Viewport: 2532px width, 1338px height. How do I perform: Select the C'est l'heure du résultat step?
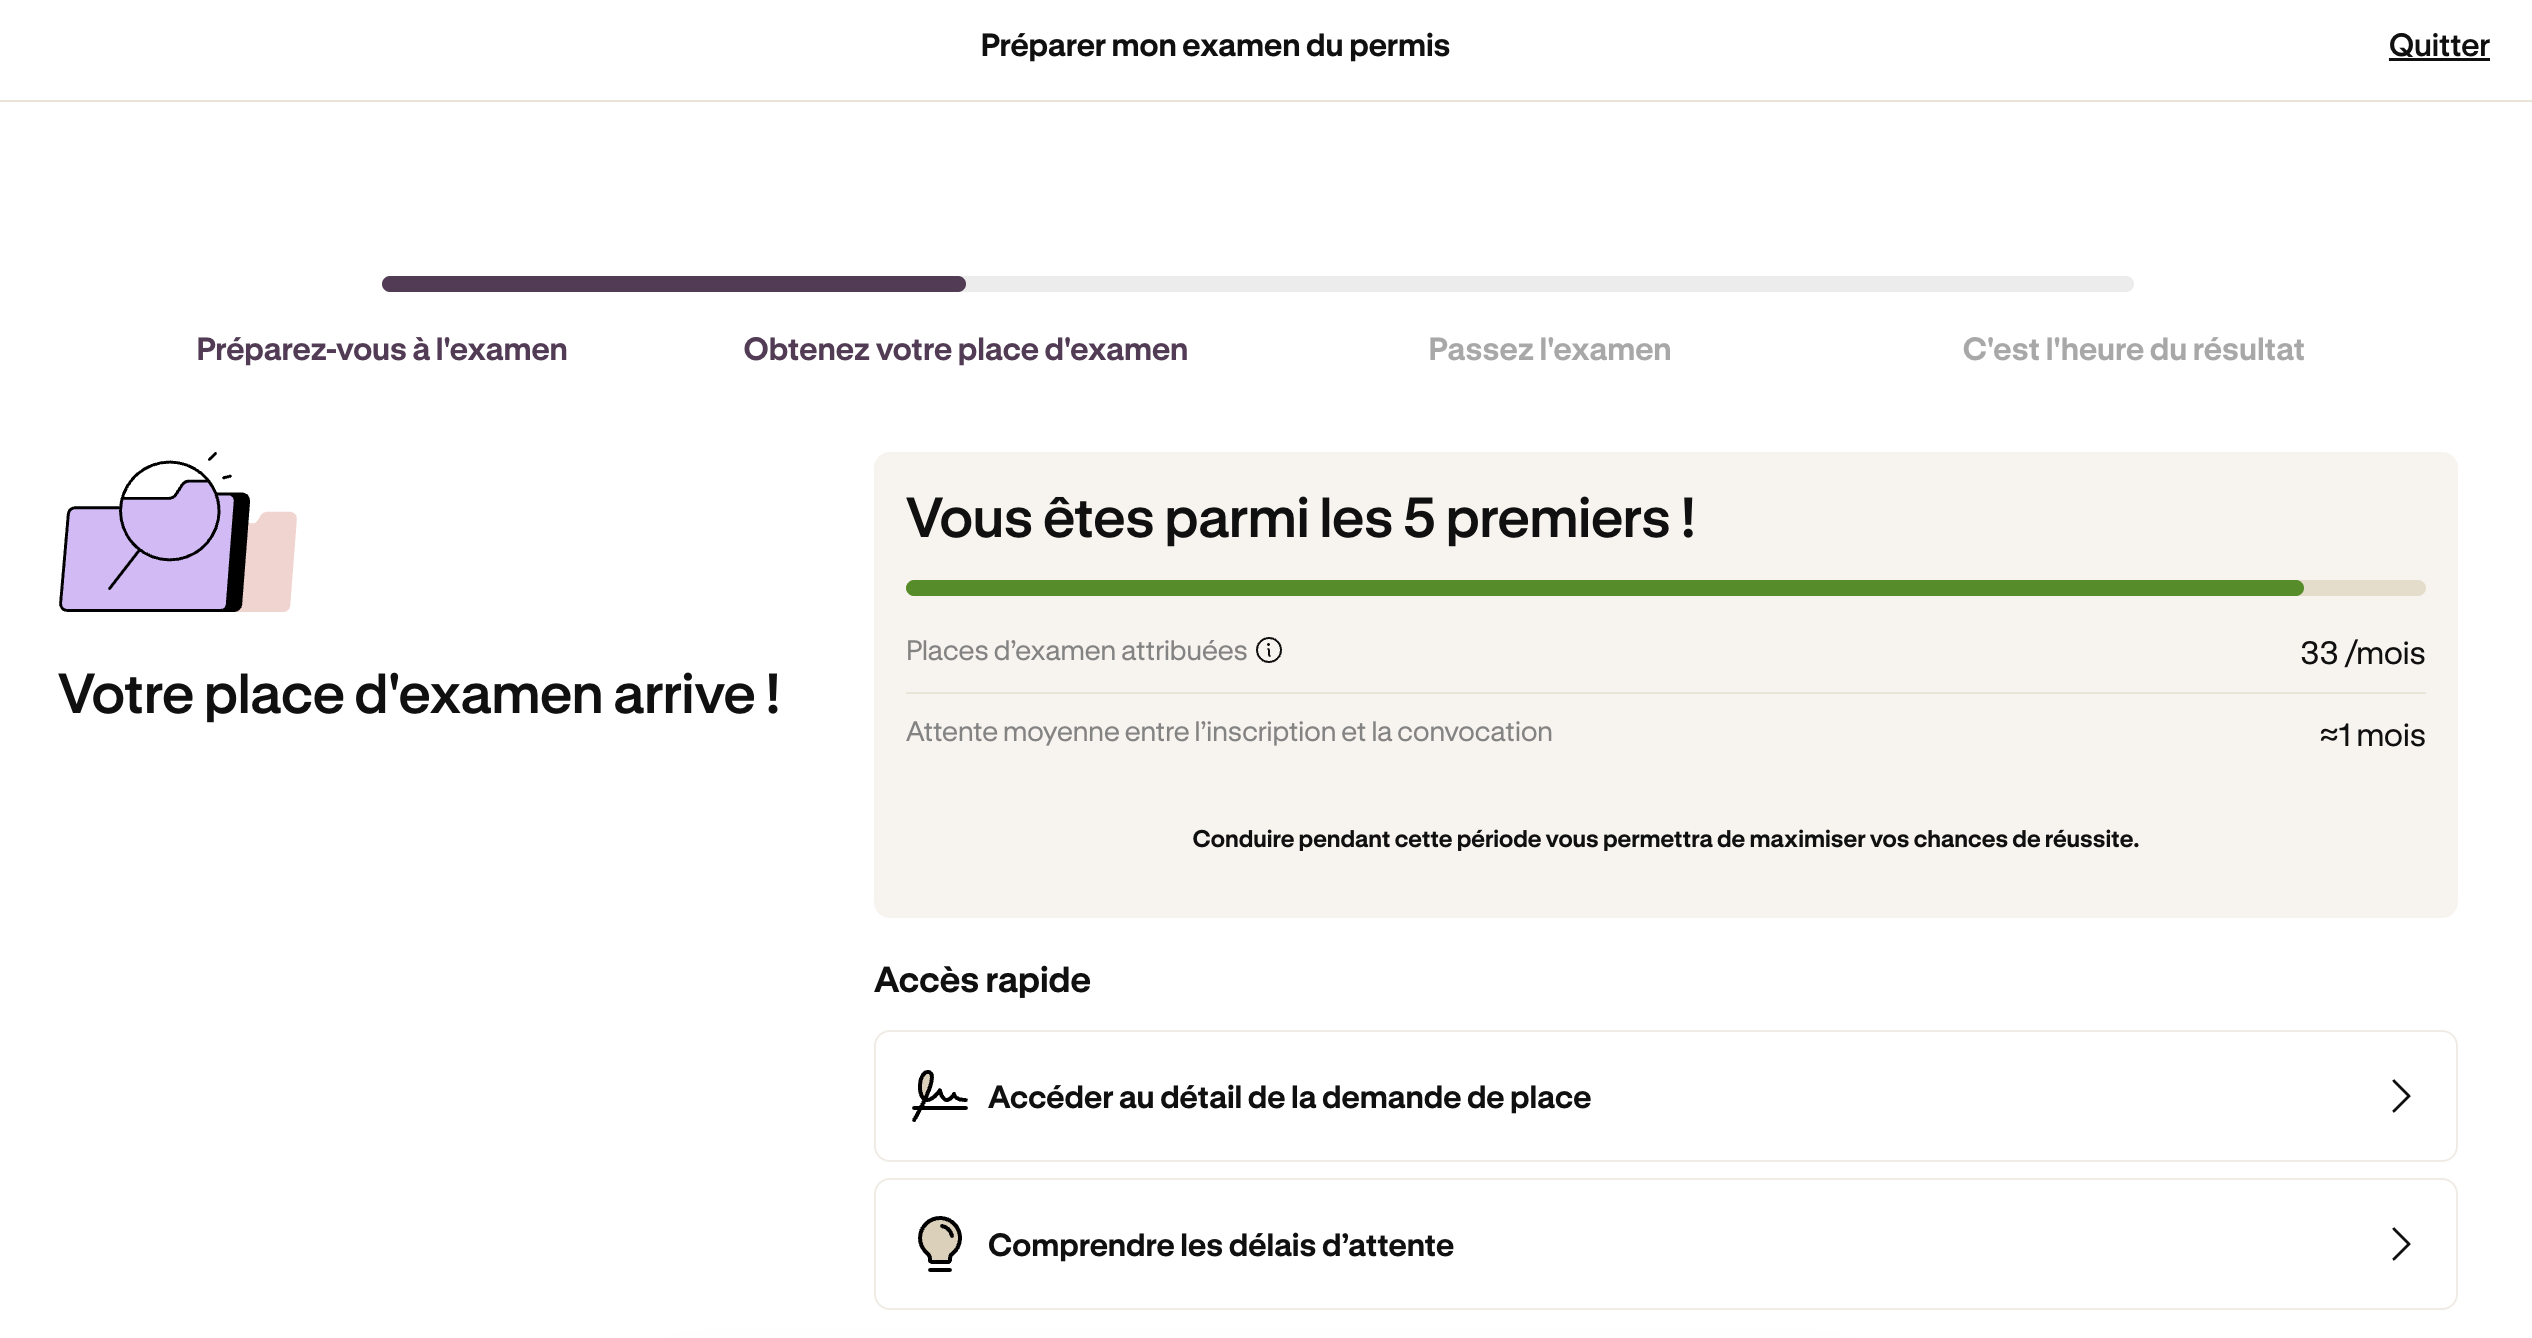click(2133, 349)
